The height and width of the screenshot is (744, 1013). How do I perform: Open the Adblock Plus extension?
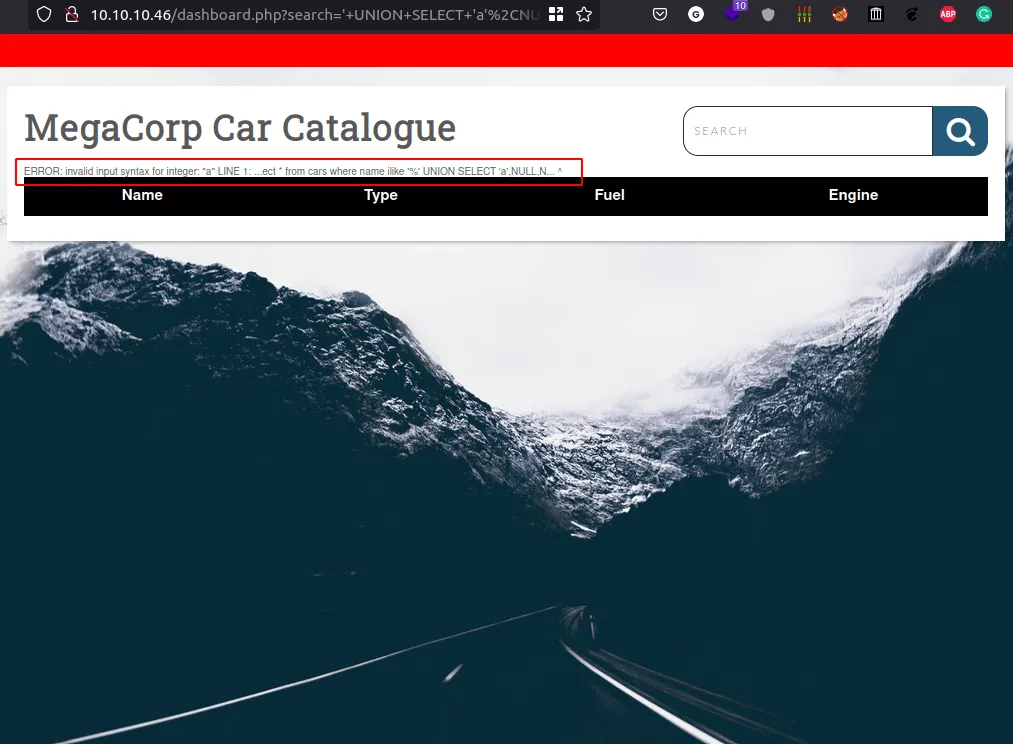947,15
